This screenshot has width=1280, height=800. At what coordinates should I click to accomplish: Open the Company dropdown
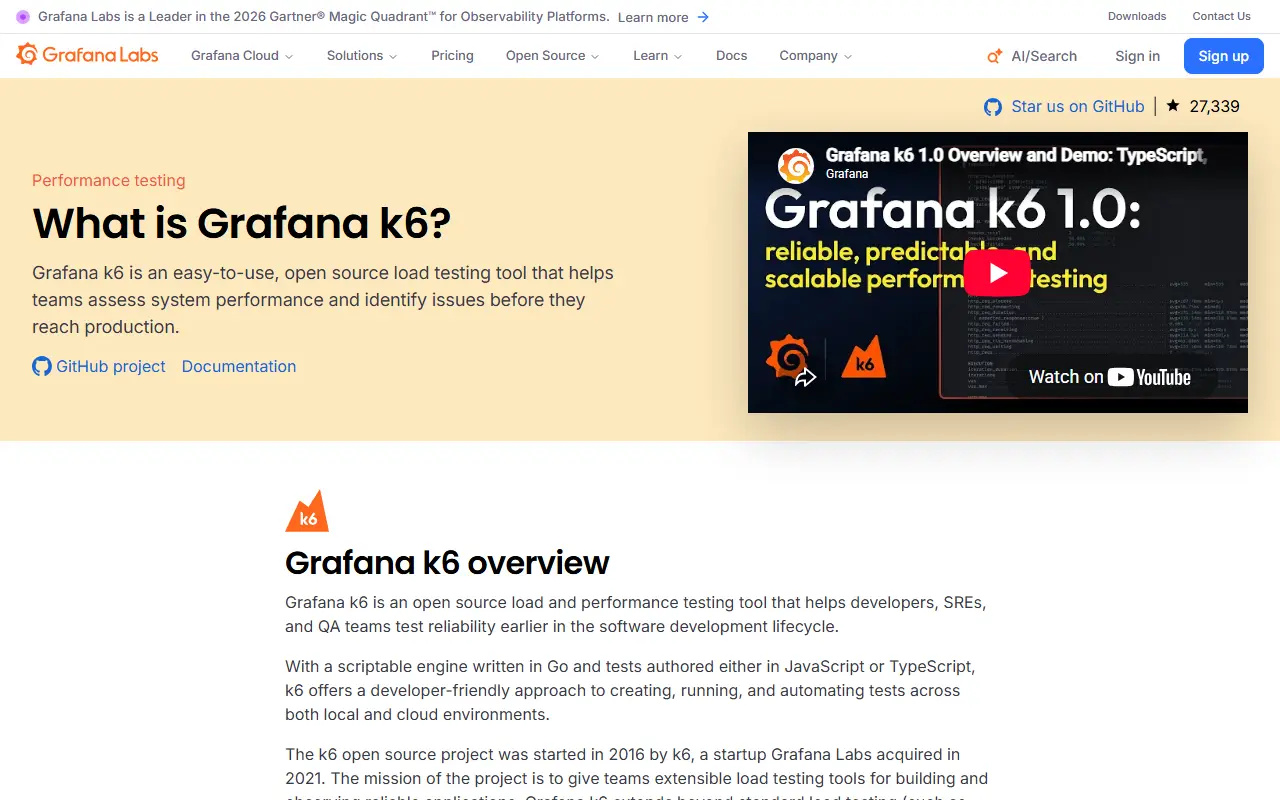coord(816,56)
